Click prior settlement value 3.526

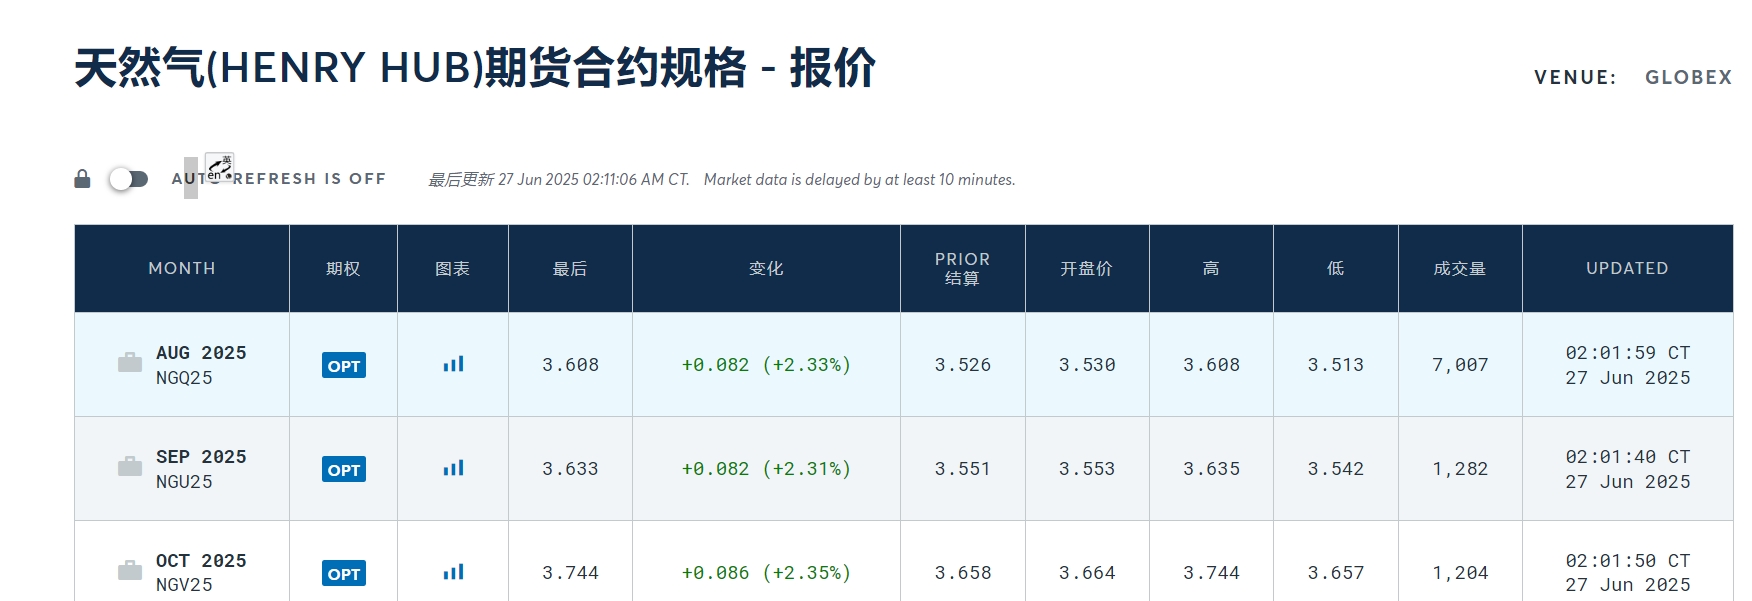963,365
